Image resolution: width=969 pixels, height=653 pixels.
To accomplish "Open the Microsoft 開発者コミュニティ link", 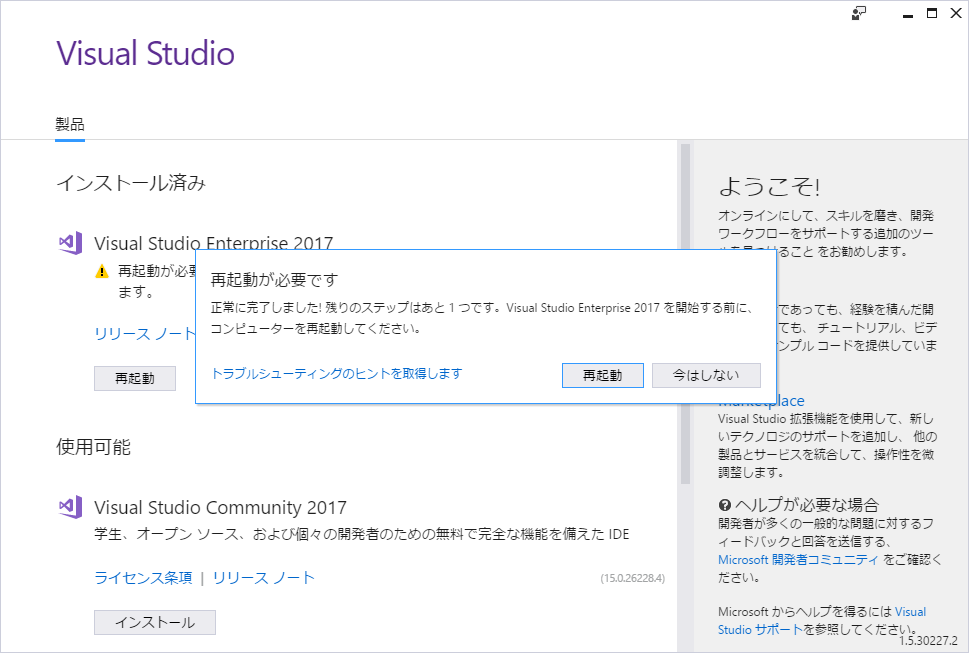I will (798, 560).
